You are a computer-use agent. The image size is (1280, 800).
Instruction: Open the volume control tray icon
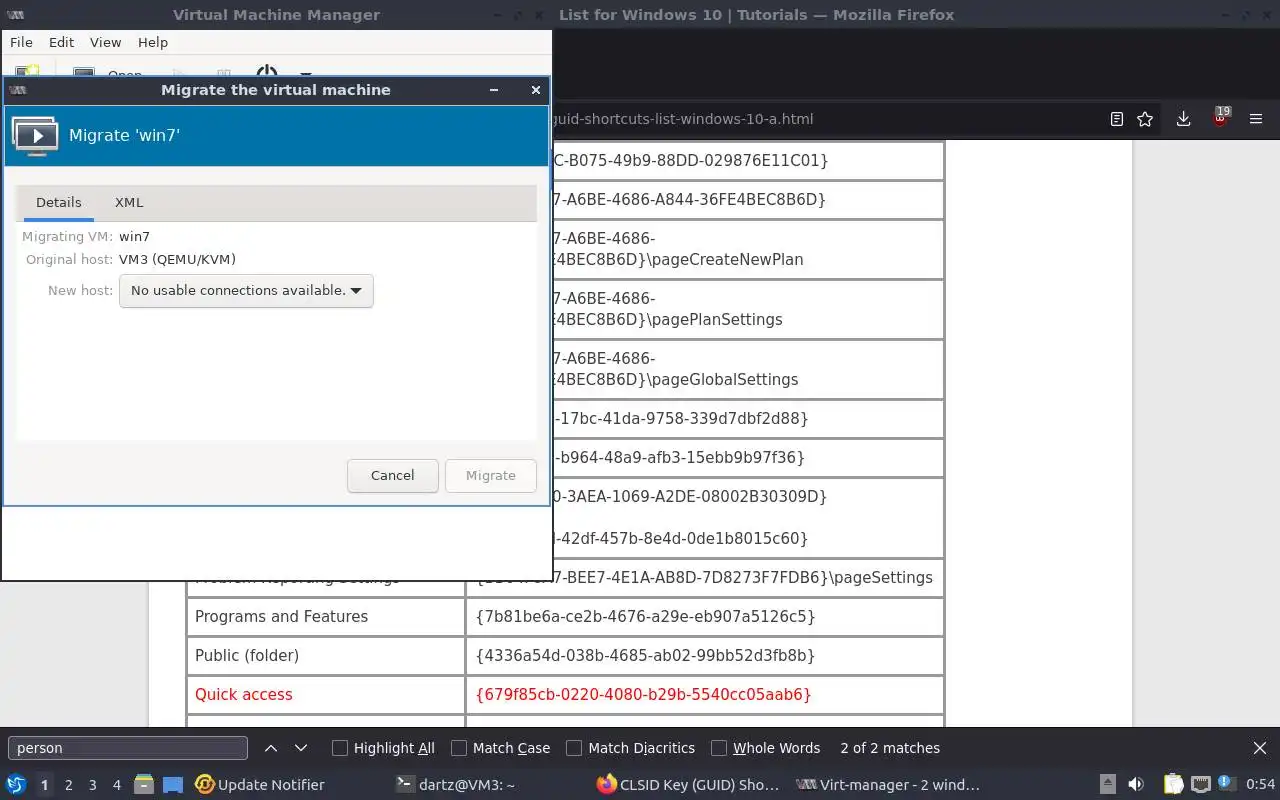(1136, 785)
